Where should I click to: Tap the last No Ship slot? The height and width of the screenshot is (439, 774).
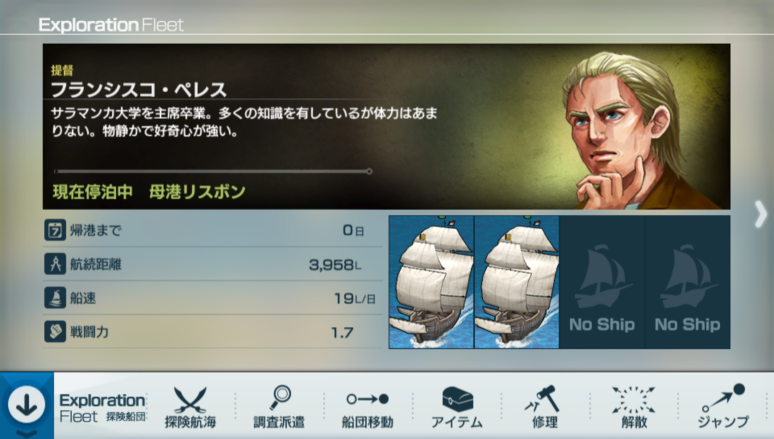coord(688,282)
